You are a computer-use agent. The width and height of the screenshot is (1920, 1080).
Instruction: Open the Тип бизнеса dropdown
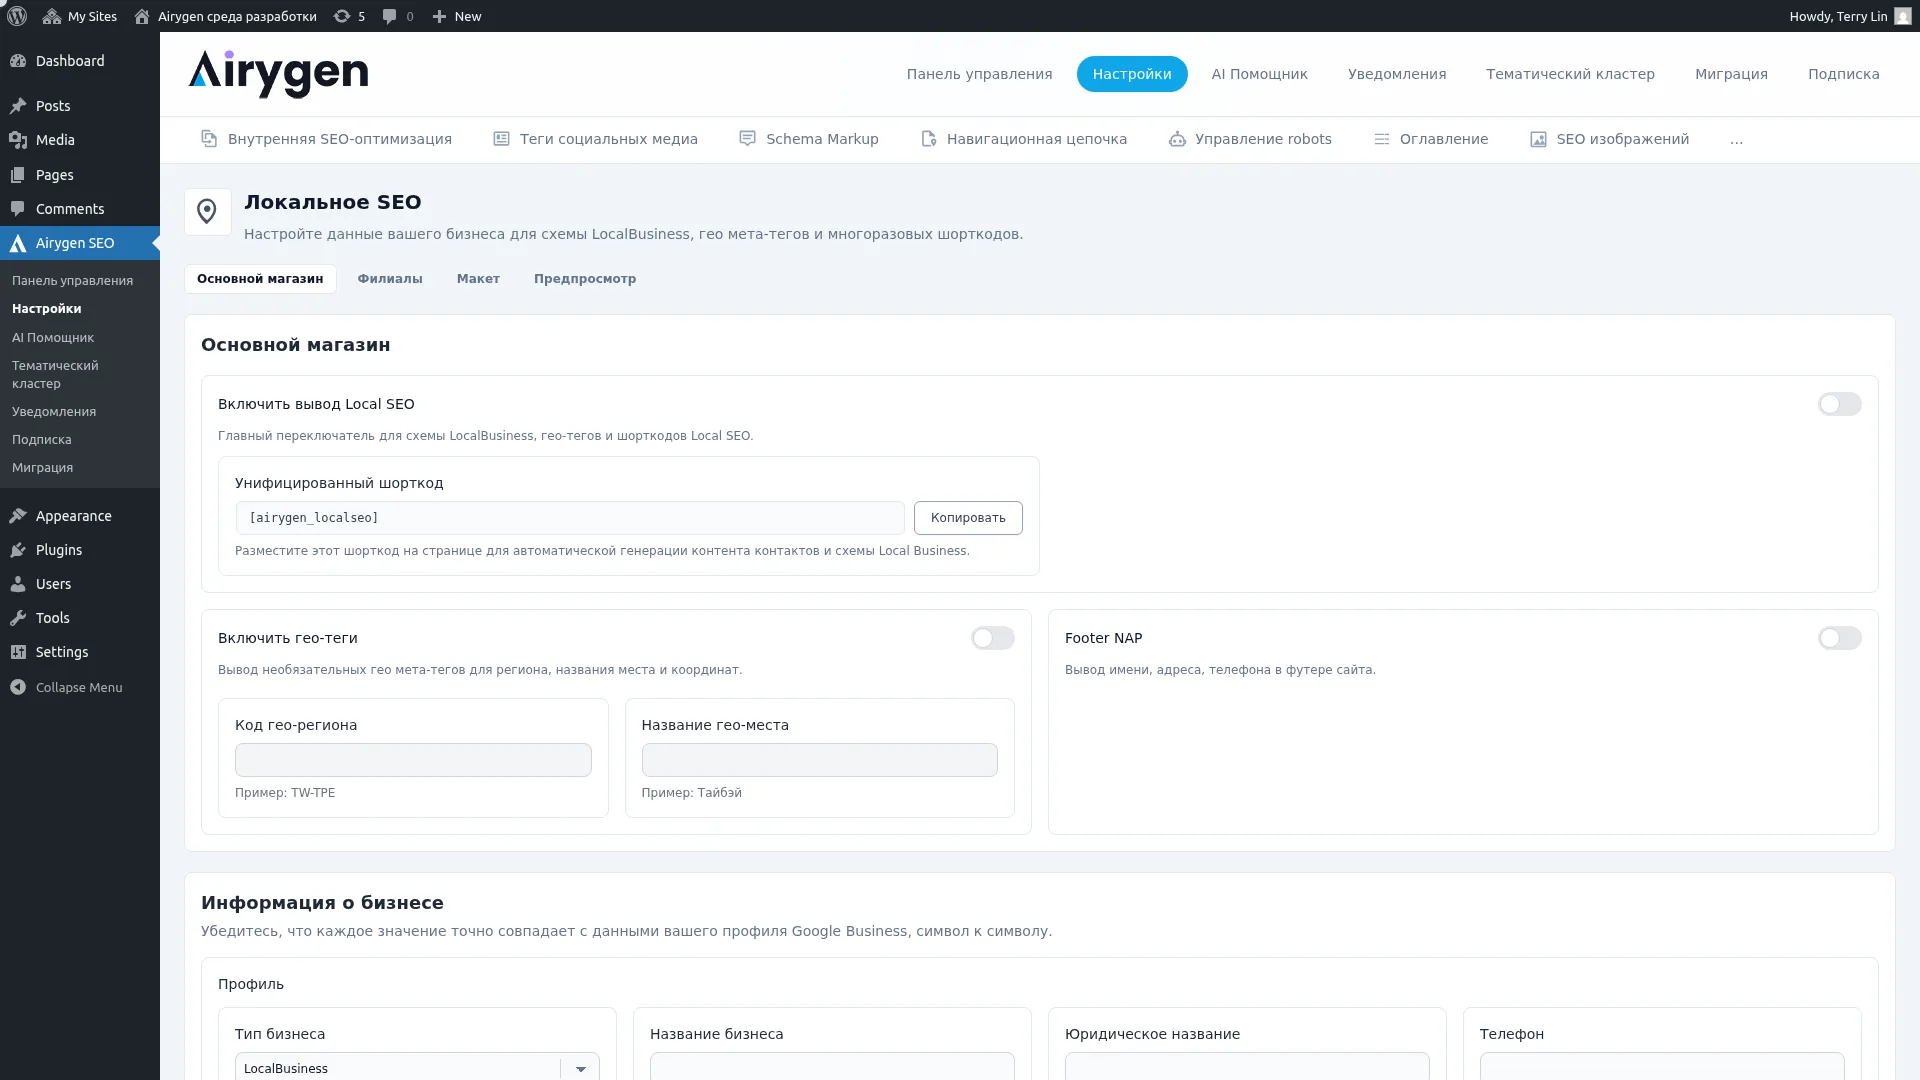coord(417,1067)
